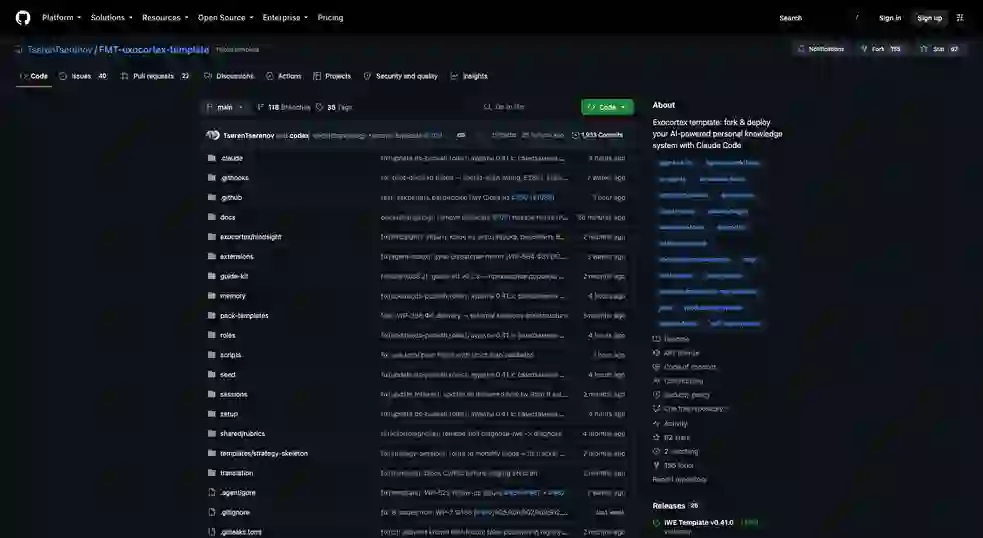Open the Enterprise menu

pyautogui.click(x=285, y=18)
